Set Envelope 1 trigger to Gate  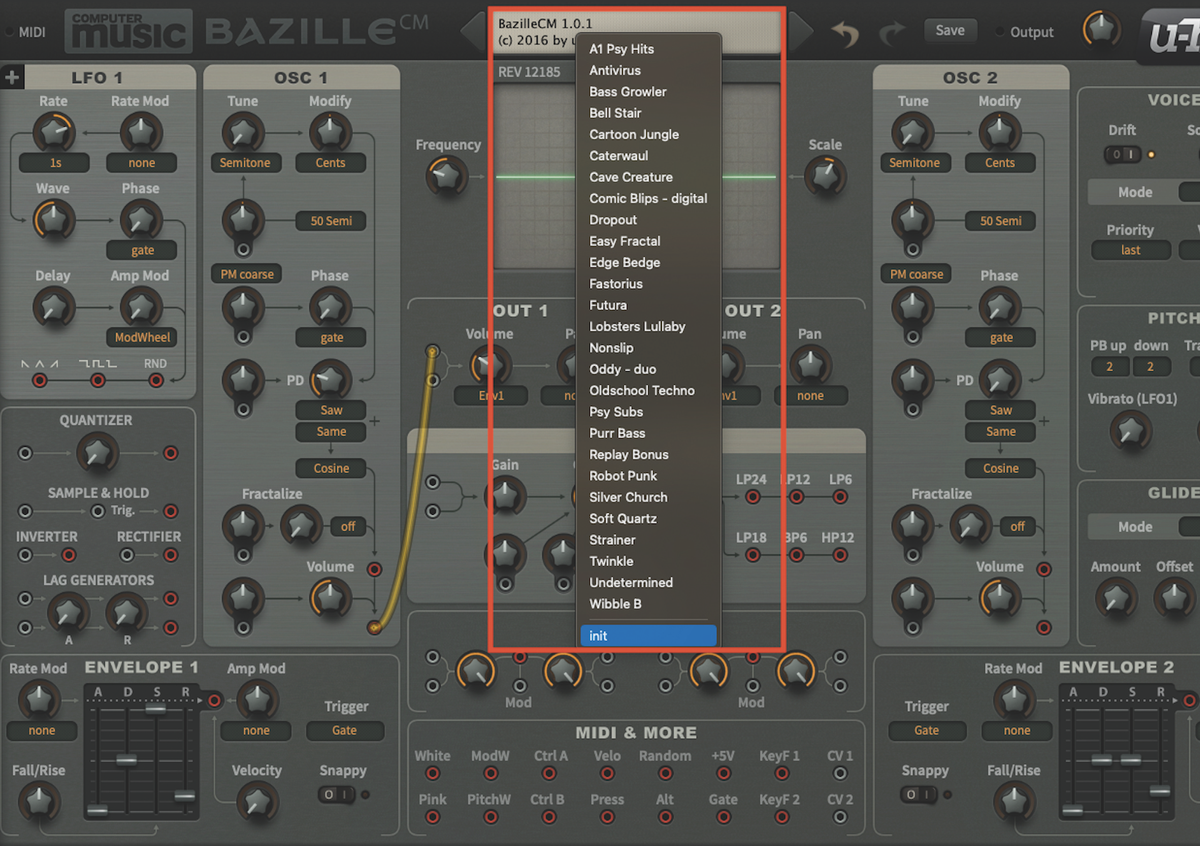[x=345, y=730]
